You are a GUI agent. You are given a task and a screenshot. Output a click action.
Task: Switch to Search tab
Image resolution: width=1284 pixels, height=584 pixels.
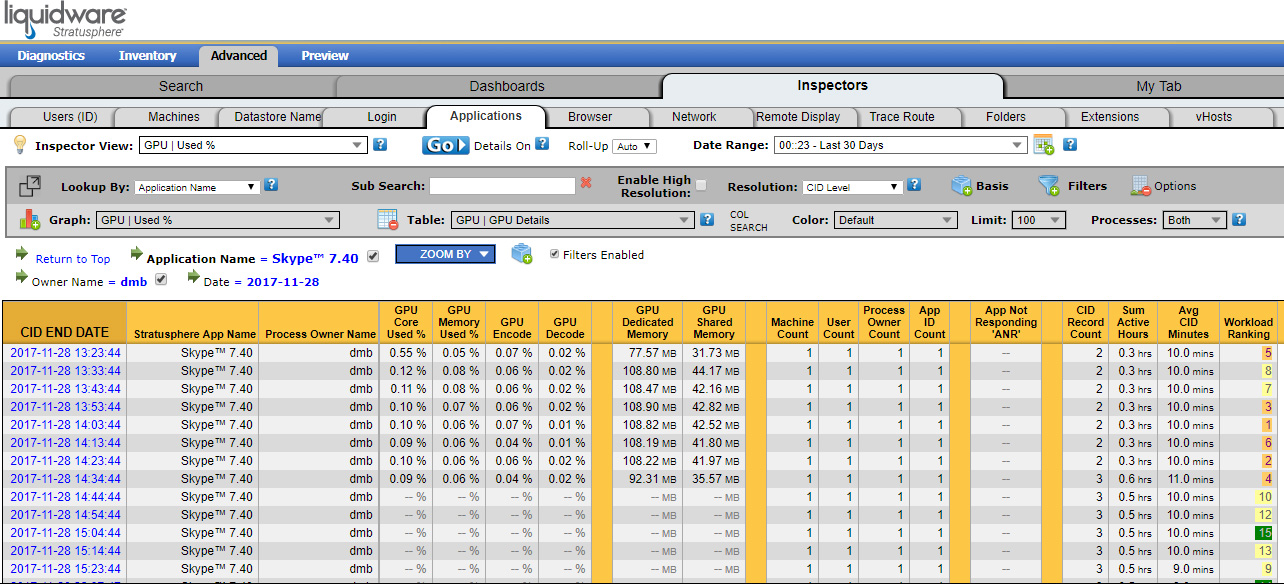click(181, 86)
